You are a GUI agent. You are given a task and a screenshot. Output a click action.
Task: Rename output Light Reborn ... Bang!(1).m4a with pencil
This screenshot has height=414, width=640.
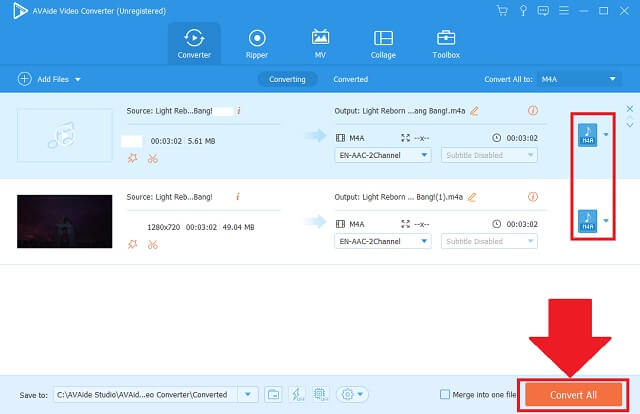pos(472,197)
